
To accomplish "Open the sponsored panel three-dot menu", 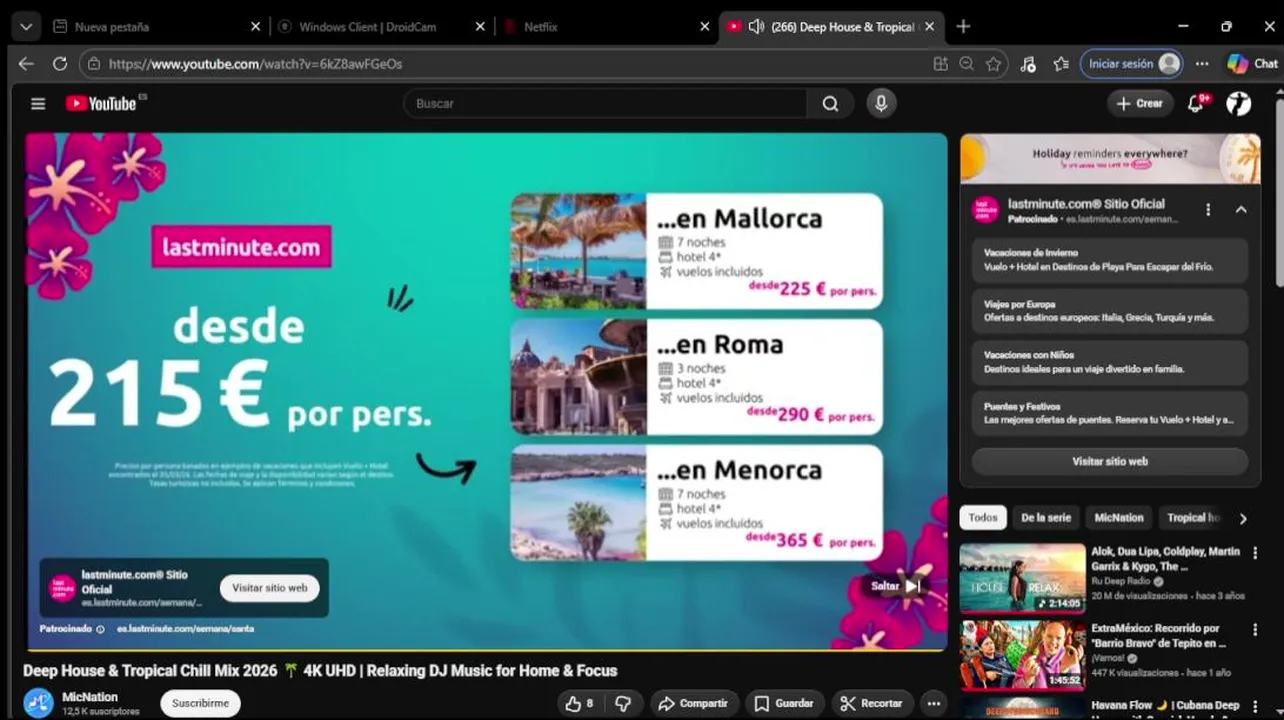I will click(x=1208, y=210).
